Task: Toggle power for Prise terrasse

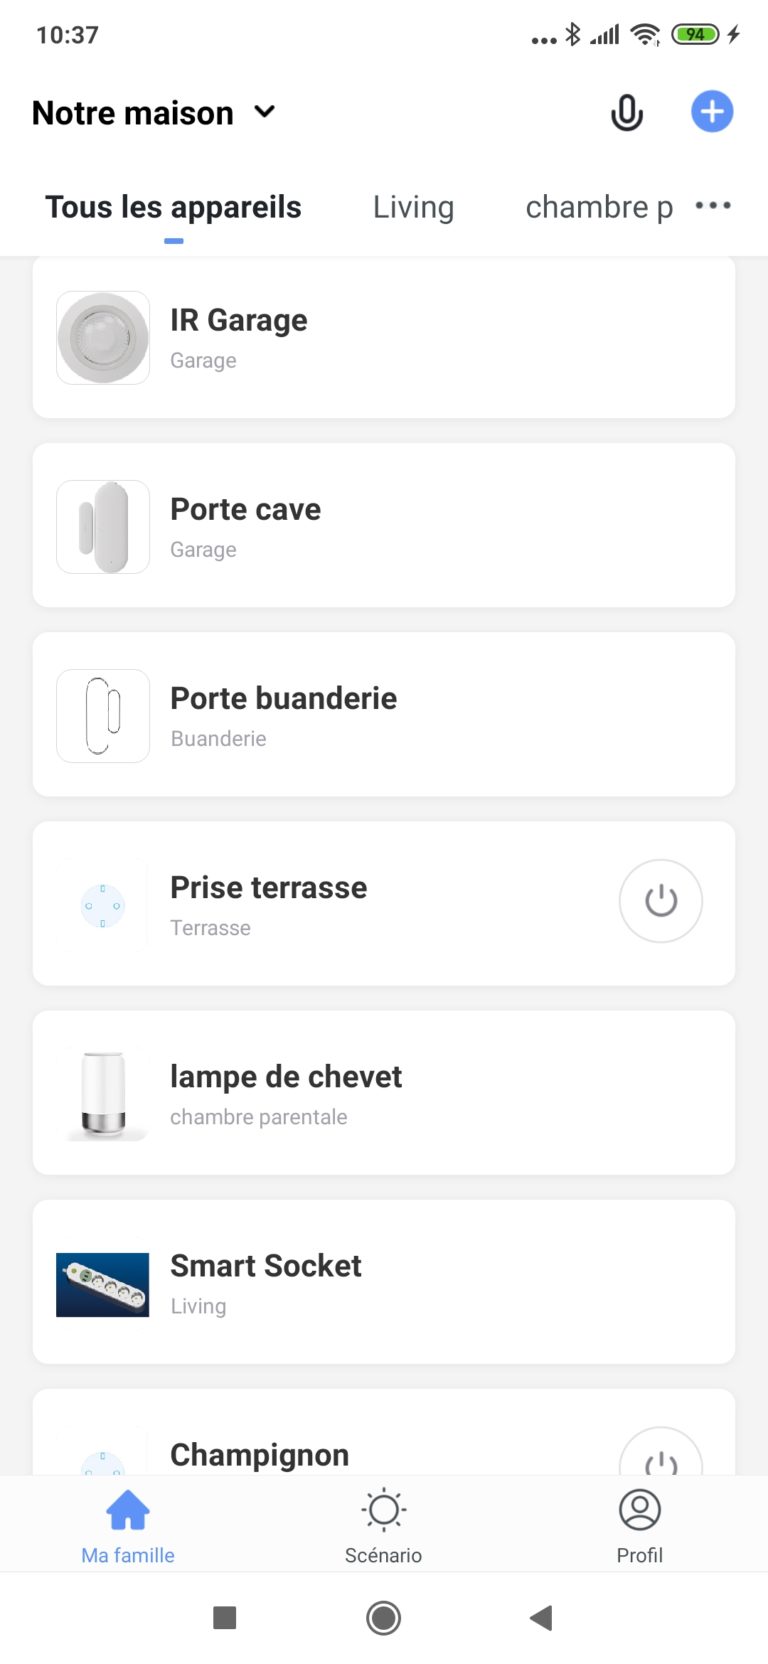Action: [660, 901]
